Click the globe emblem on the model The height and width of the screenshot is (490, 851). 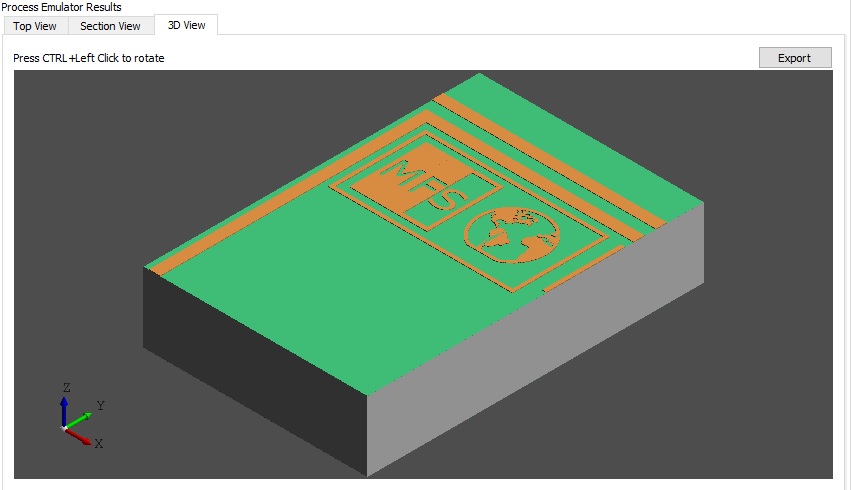coord(511,235)
